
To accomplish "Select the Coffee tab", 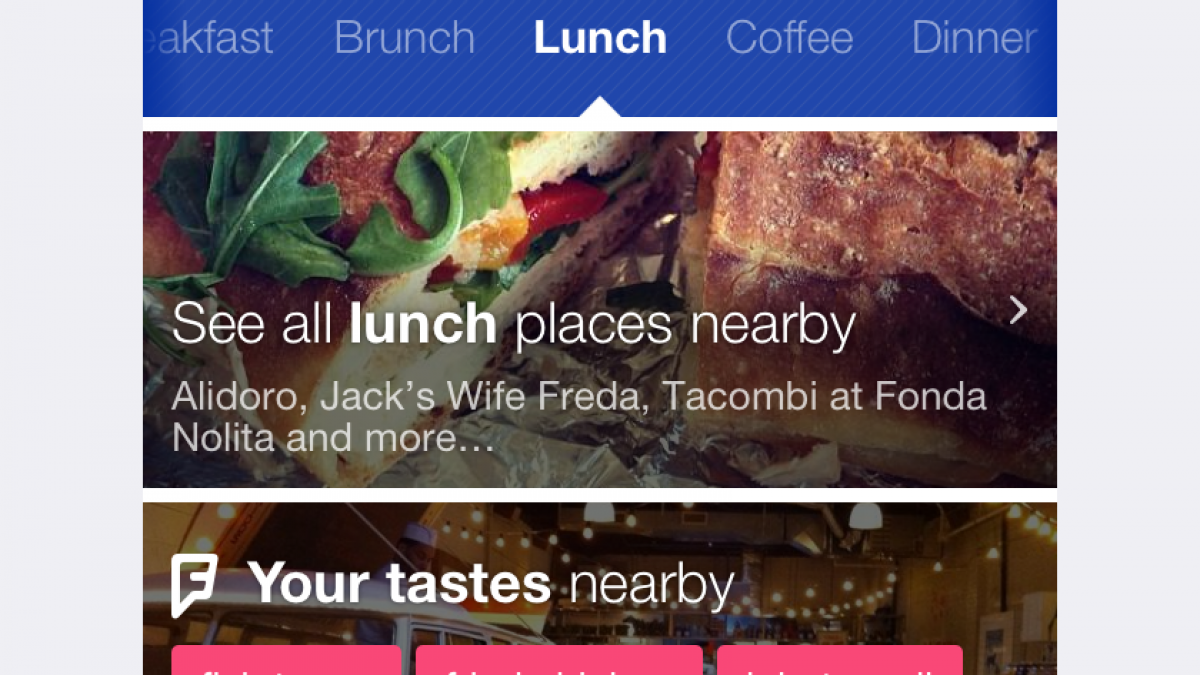I will click(x=789, y=38).
